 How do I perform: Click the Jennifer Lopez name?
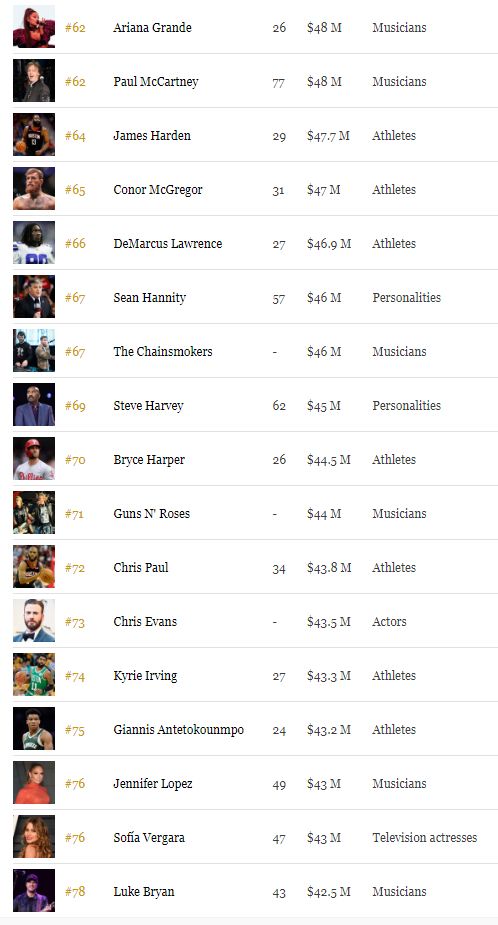(x=153, y=784)
